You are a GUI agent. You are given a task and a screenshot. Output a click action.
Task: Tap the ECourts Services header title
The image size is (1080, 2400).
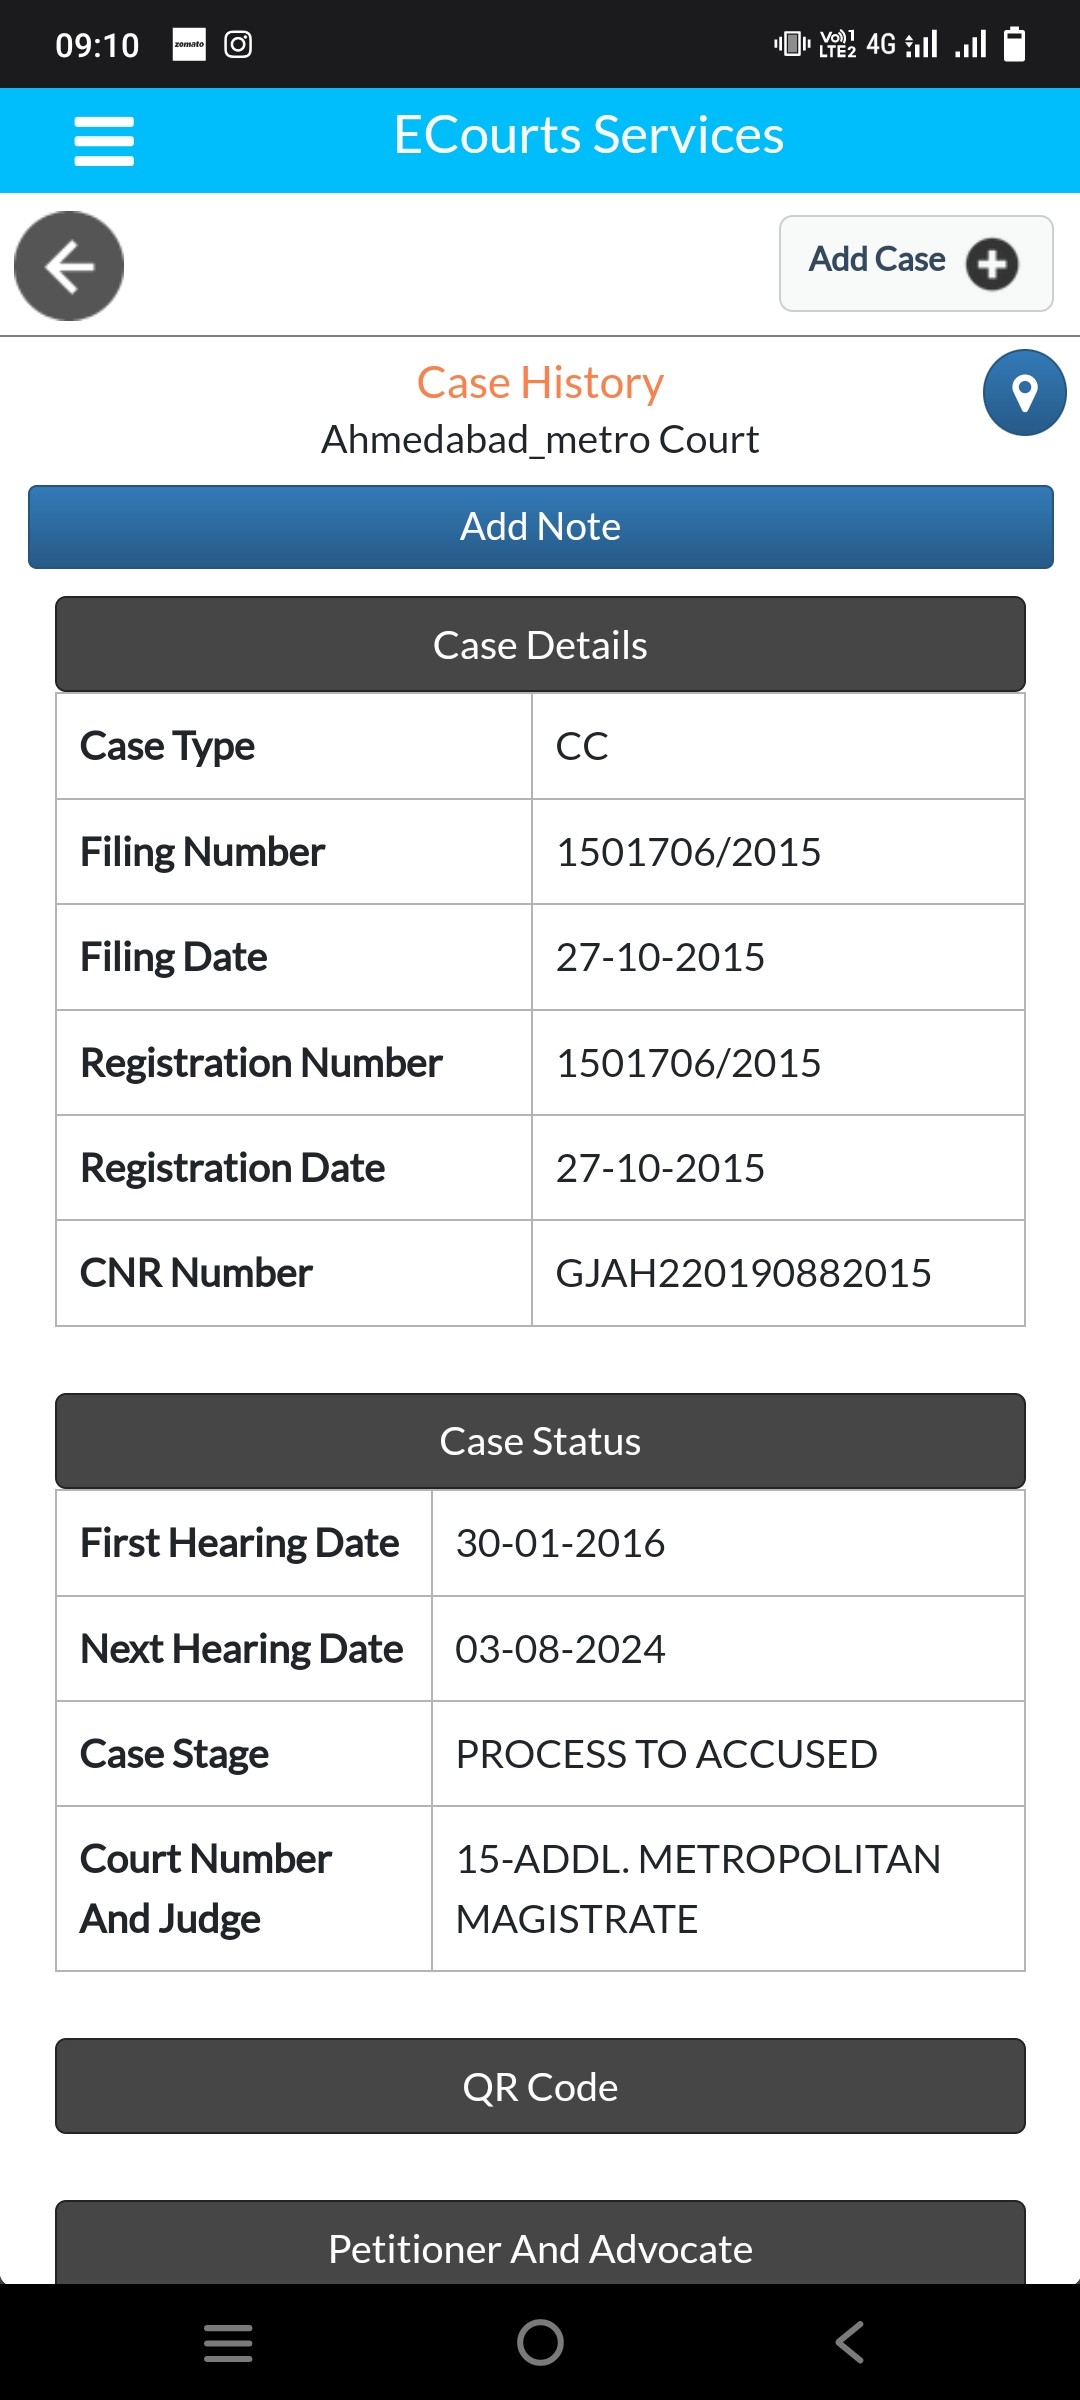(x=588, y=135)
